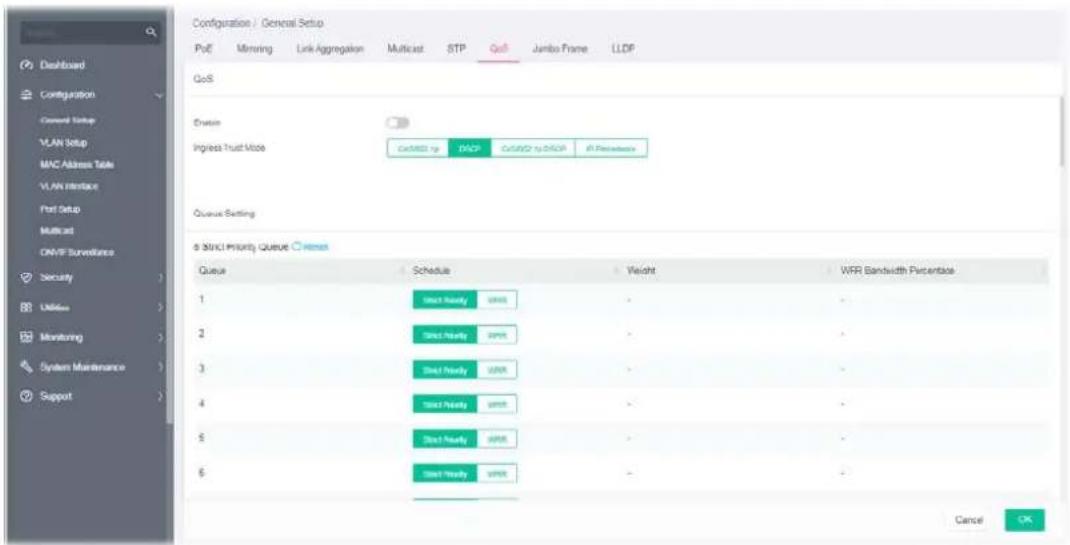
Task: Click the Schedule column header
Action: (x=431, y=271)
